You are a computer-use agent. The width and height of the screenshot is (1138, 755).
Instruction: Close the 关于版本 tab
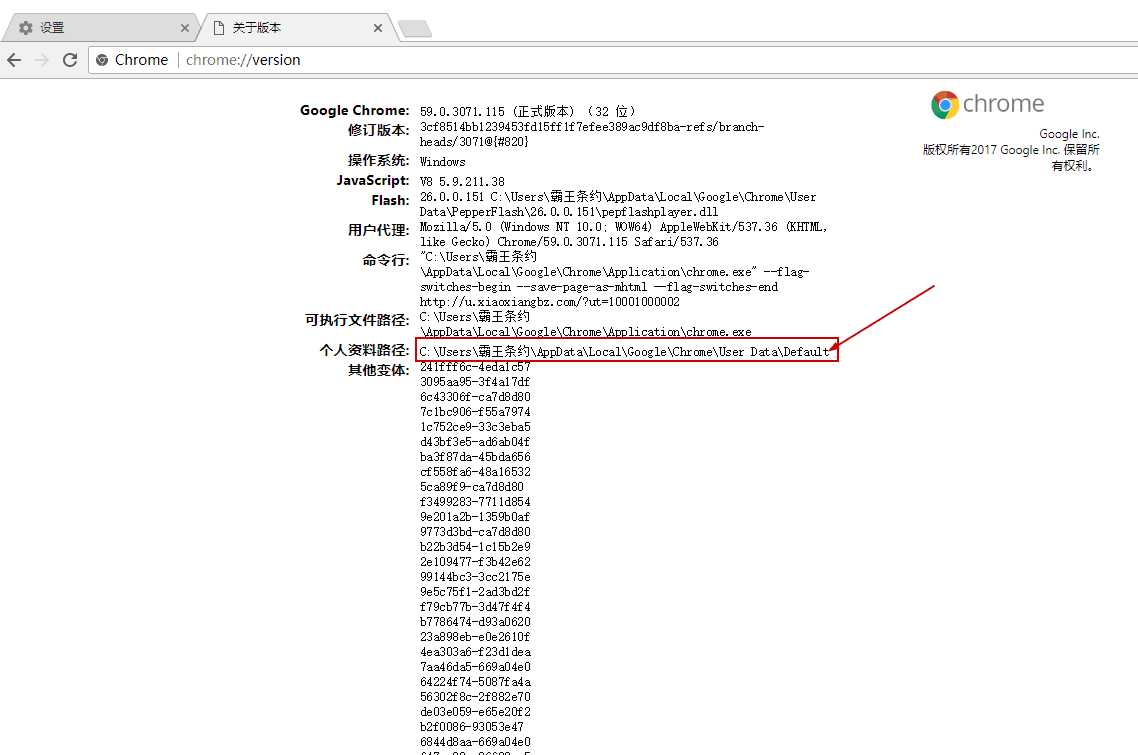(377, 28)
